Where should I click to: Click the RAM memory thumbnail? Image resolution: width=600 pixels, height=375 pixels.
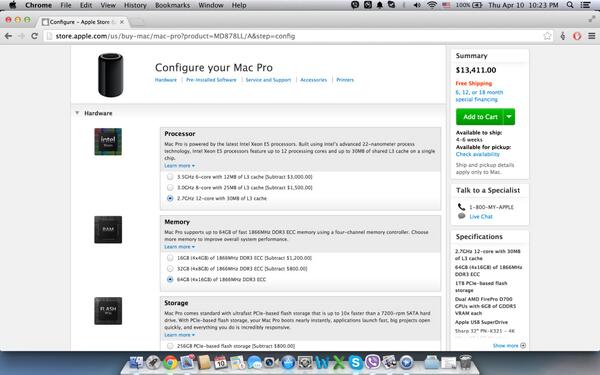coord(108,230)
